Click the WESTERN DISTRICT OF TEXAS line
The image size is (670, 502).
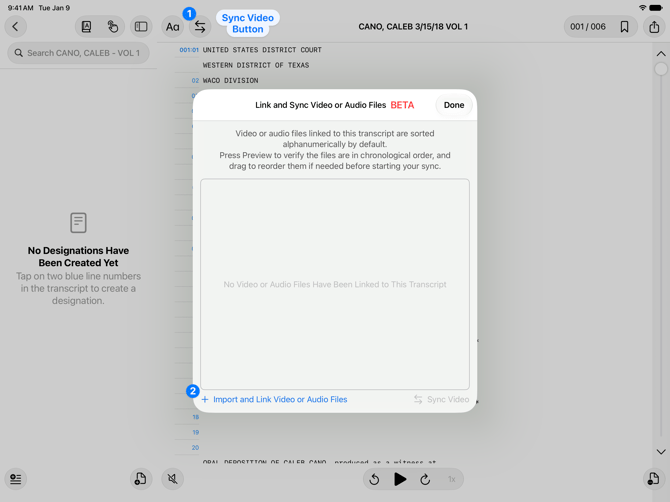click(x=256, y=65)
